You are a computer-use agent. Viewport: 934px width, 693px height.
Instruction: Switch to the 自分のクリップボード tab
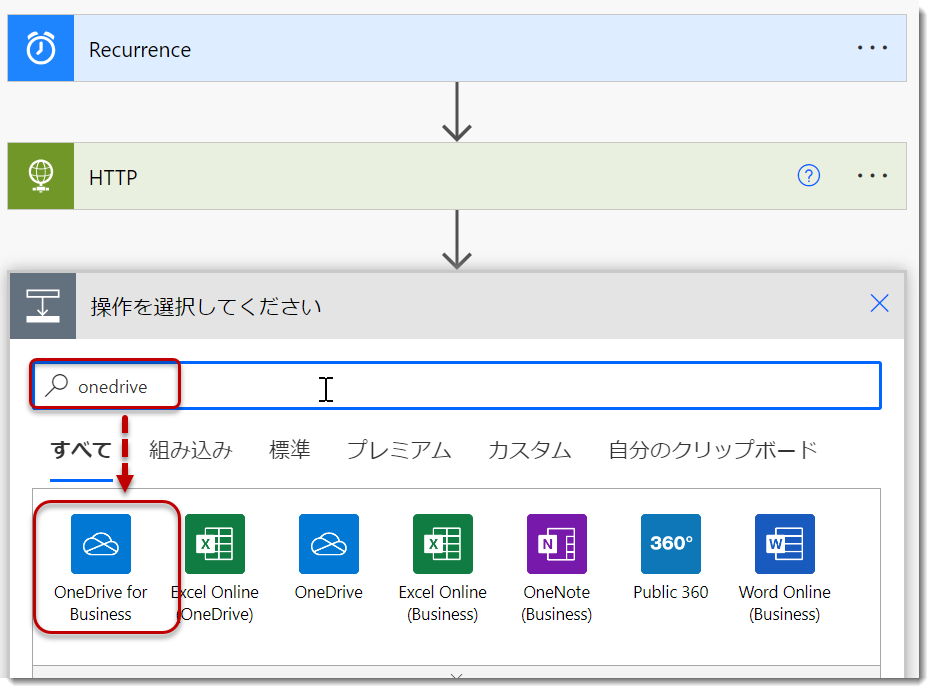712,450
